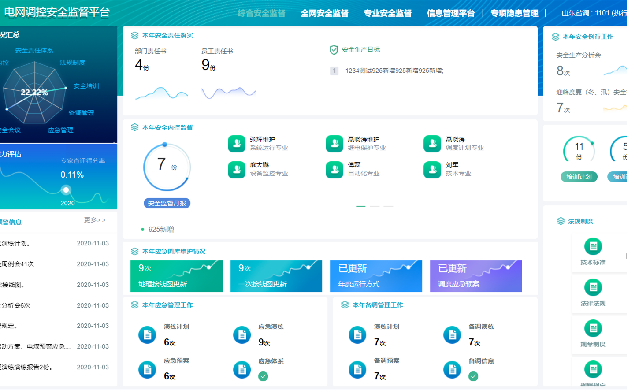
Task: Click the 7次 value in right panel
Action: (x=563, y=108)
